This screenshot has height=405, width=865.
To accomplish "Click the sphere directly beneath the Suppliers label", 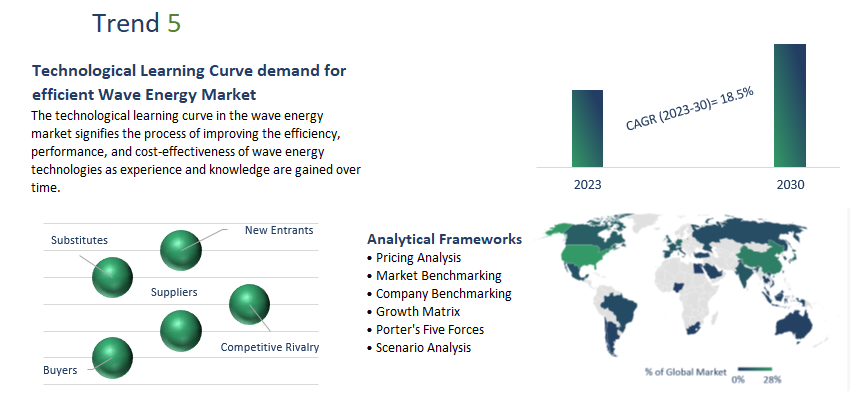I will pyautogui.click(x=181, y=331).
